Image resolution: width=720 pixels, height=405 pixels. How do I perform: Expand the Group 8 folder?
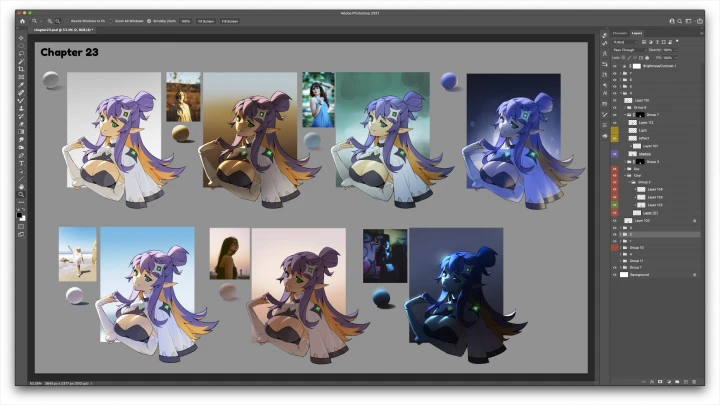point(625,107)
